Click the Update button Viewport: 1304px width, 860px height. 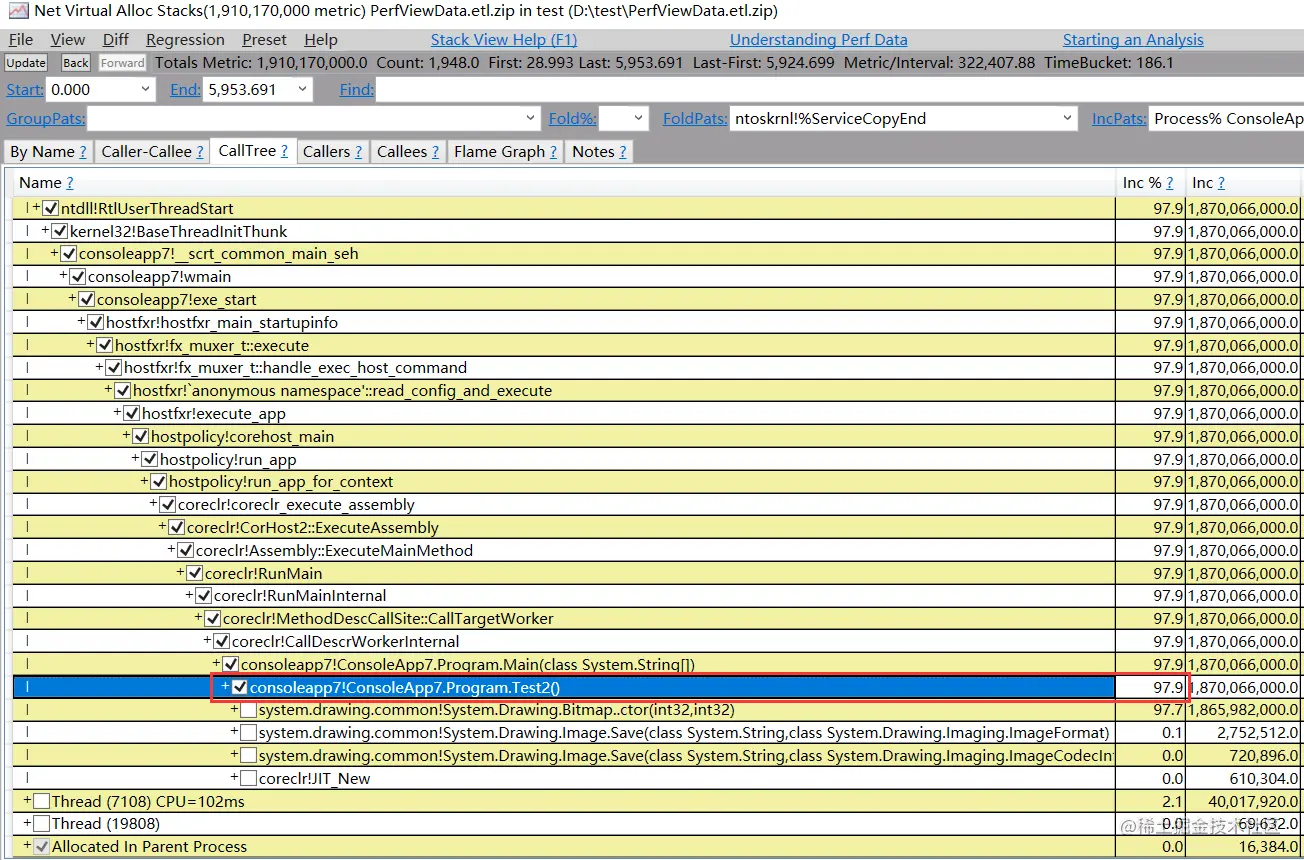click(26, 63)
